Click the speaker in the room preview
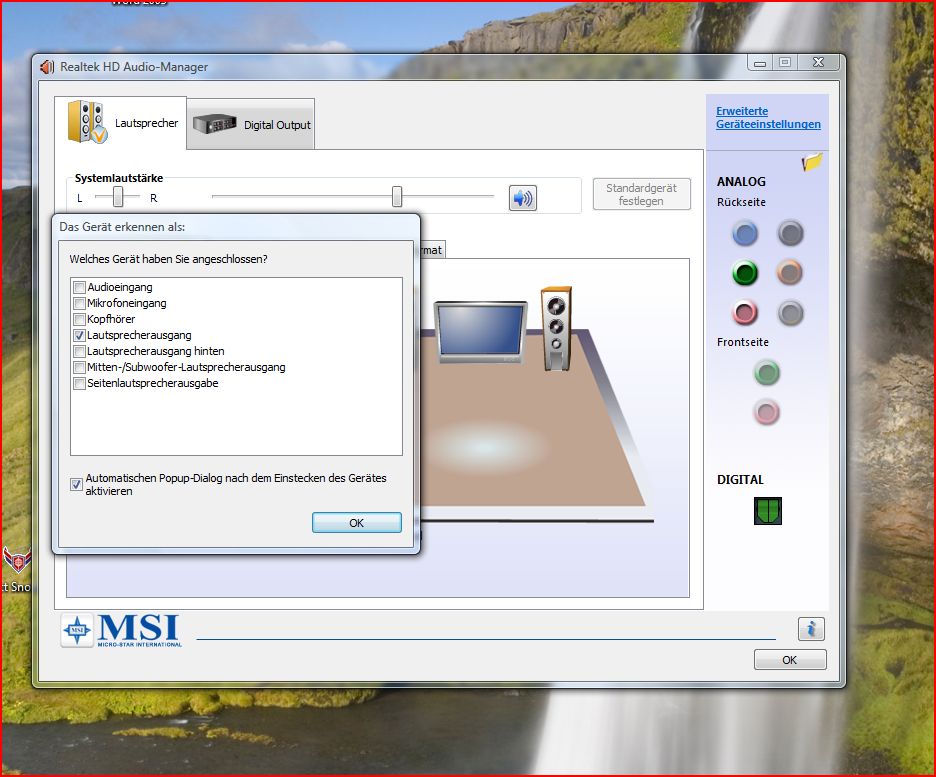The image size is (936, 777). [x=556, y=328]
